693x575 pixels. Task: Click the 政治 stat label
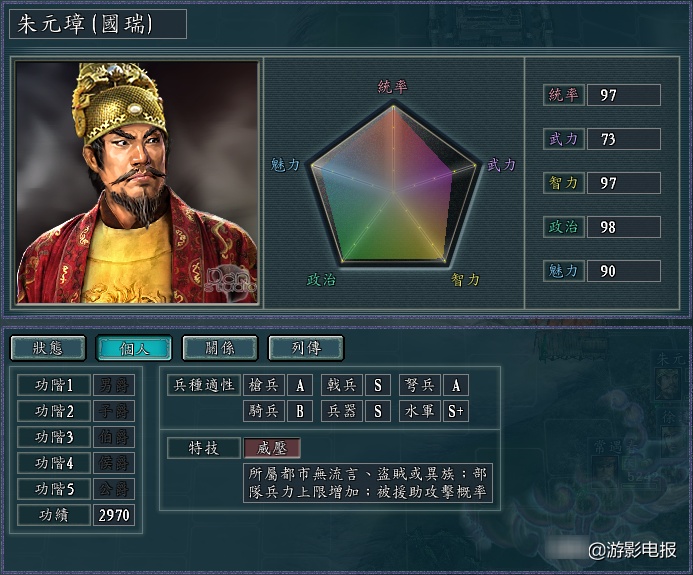564,227
